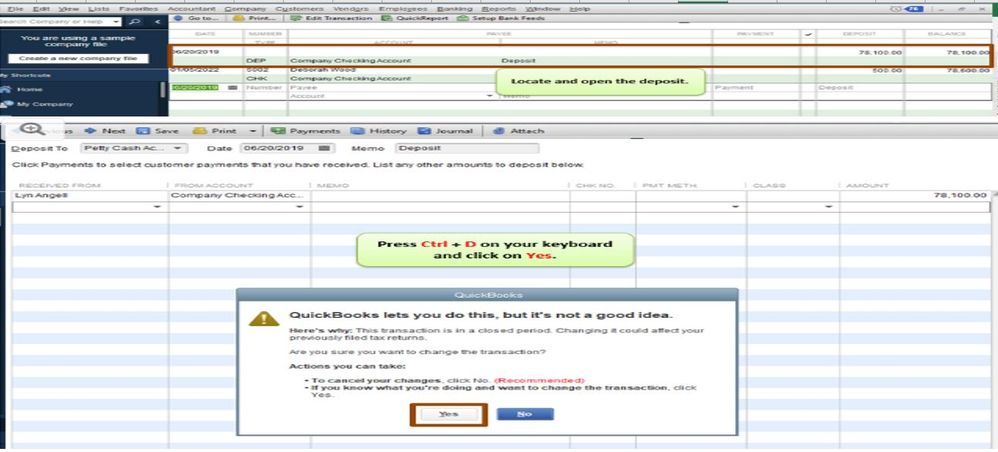Open the Edit menu
Screen dimensions: 998x452
41,9
